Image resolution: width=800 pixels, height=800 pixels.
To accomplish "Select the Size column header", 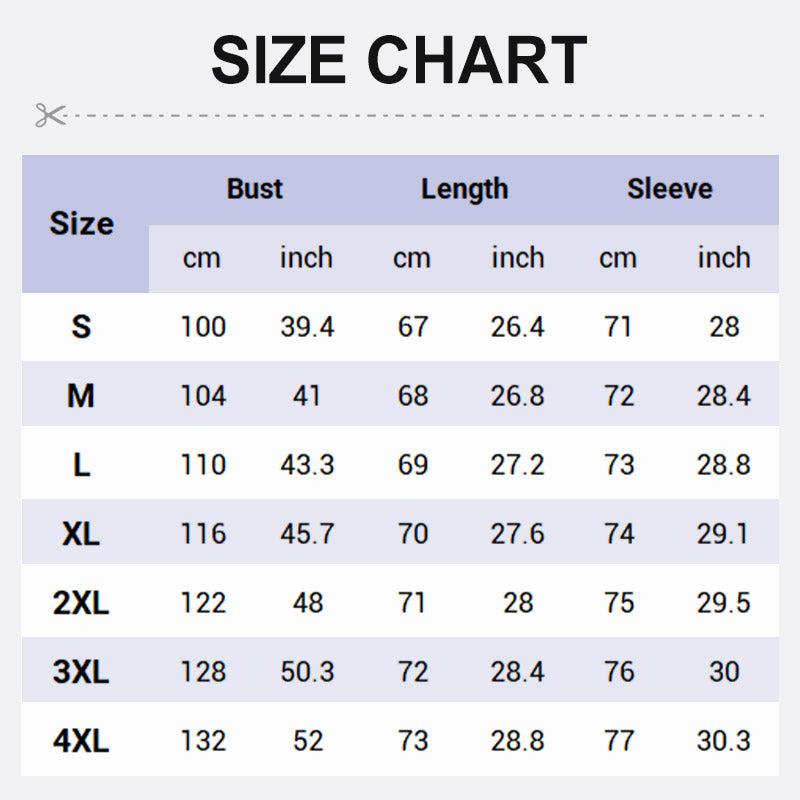I will click(x=82, y=224).
